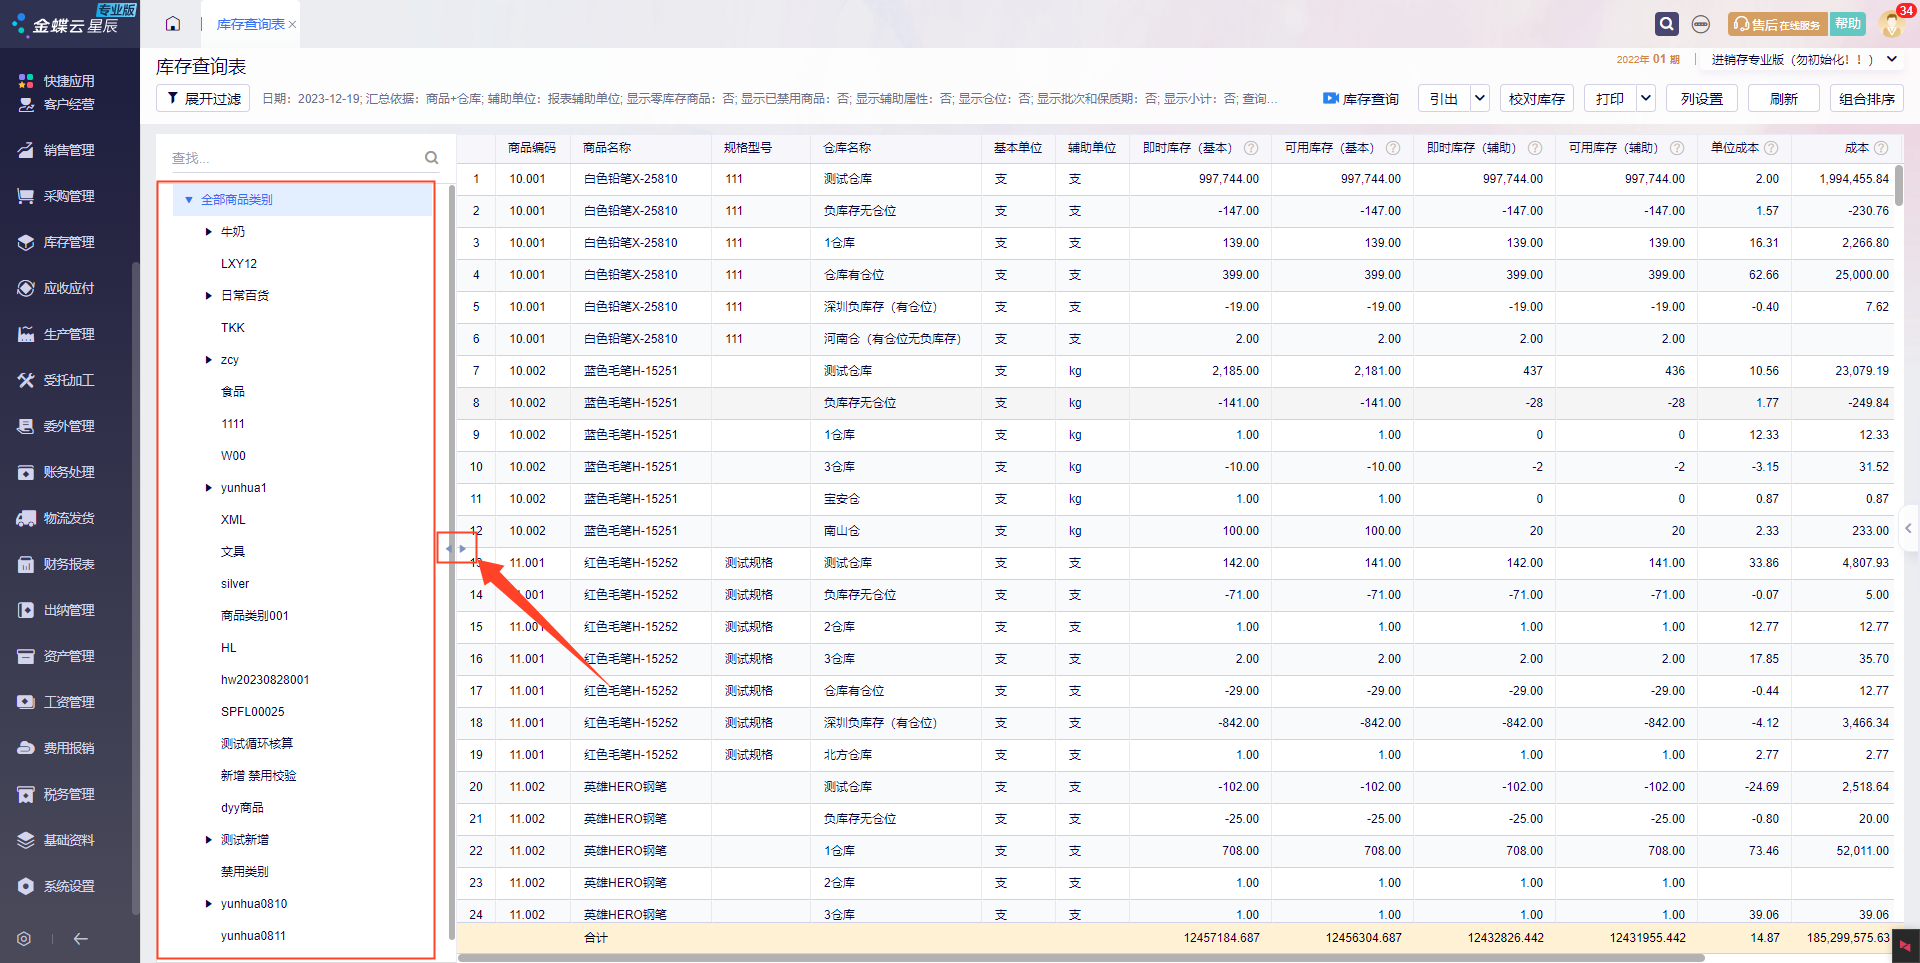Toggle the category panel splitter arrows
The height and width of the screenshot is (963, 1920).
click(x=455, y=548)
